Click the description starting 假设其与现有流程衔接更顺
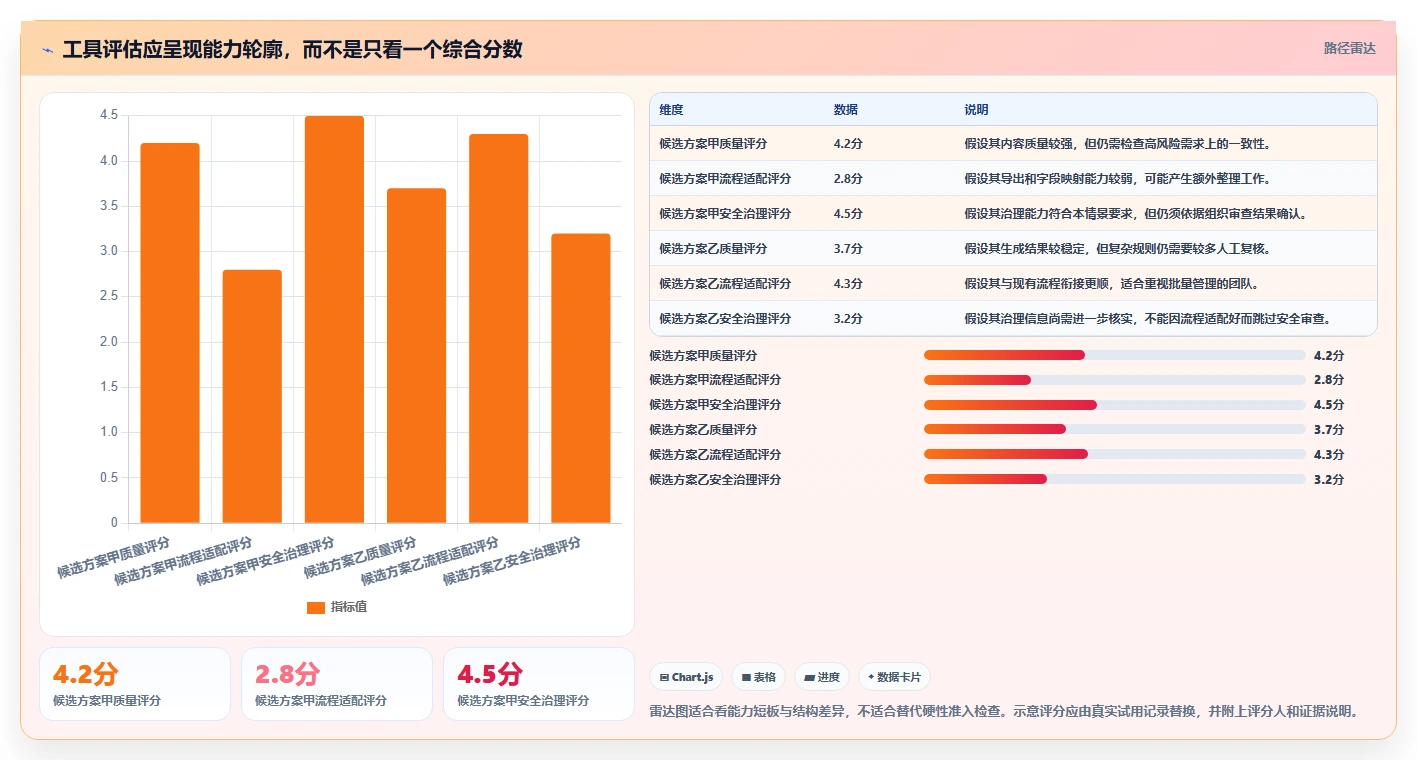1417x760 pixels. 1111,284
